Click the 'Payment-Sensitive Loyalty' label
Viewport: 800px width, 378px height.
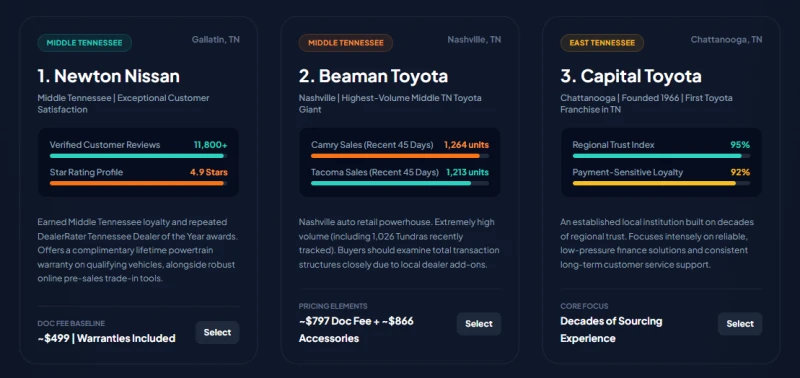[x=628, y=172]
